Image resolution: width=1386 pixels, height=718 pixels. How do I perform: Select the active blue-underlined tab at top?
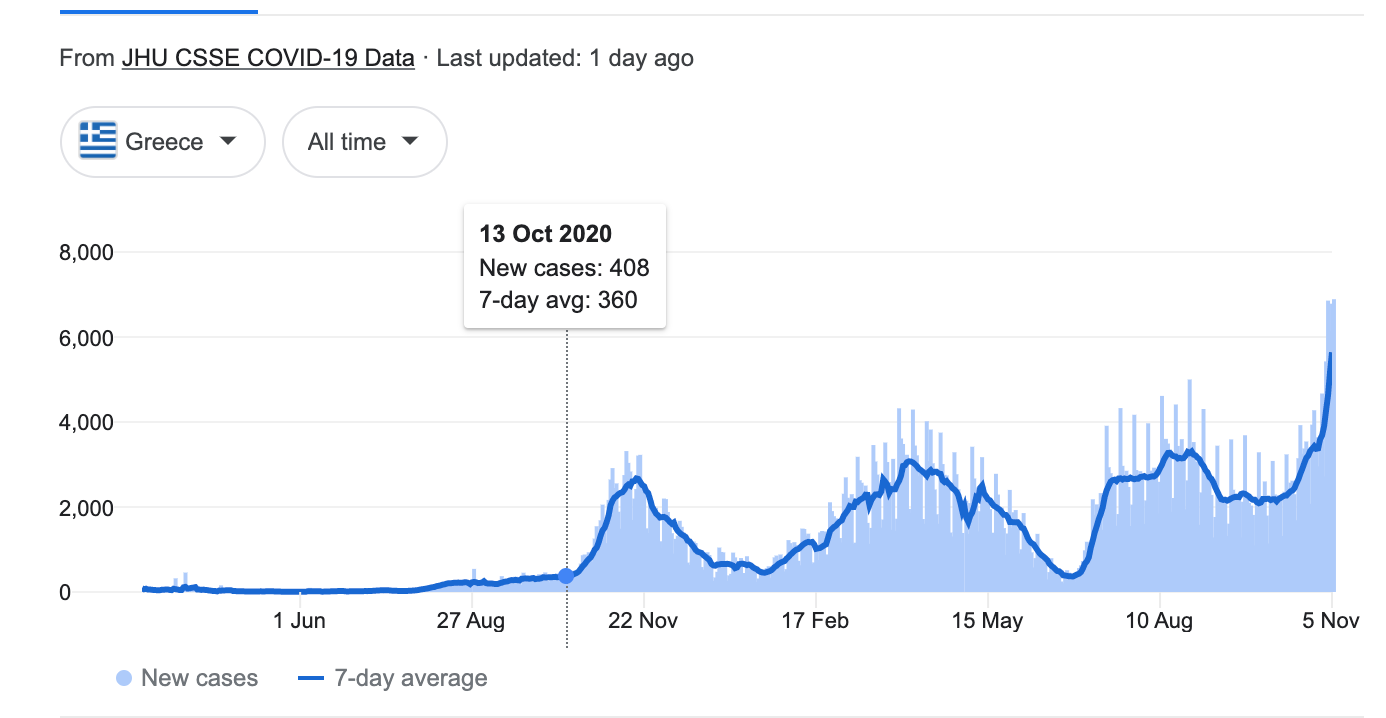159,11
